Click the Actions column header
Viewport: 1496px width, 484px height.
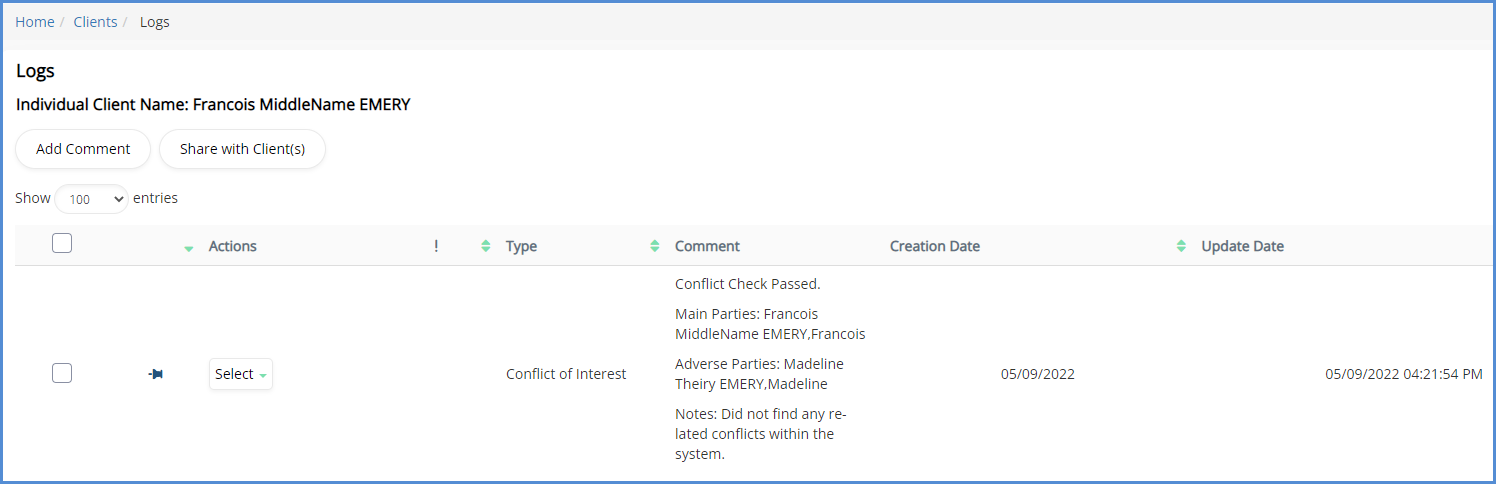coord(232,246)
